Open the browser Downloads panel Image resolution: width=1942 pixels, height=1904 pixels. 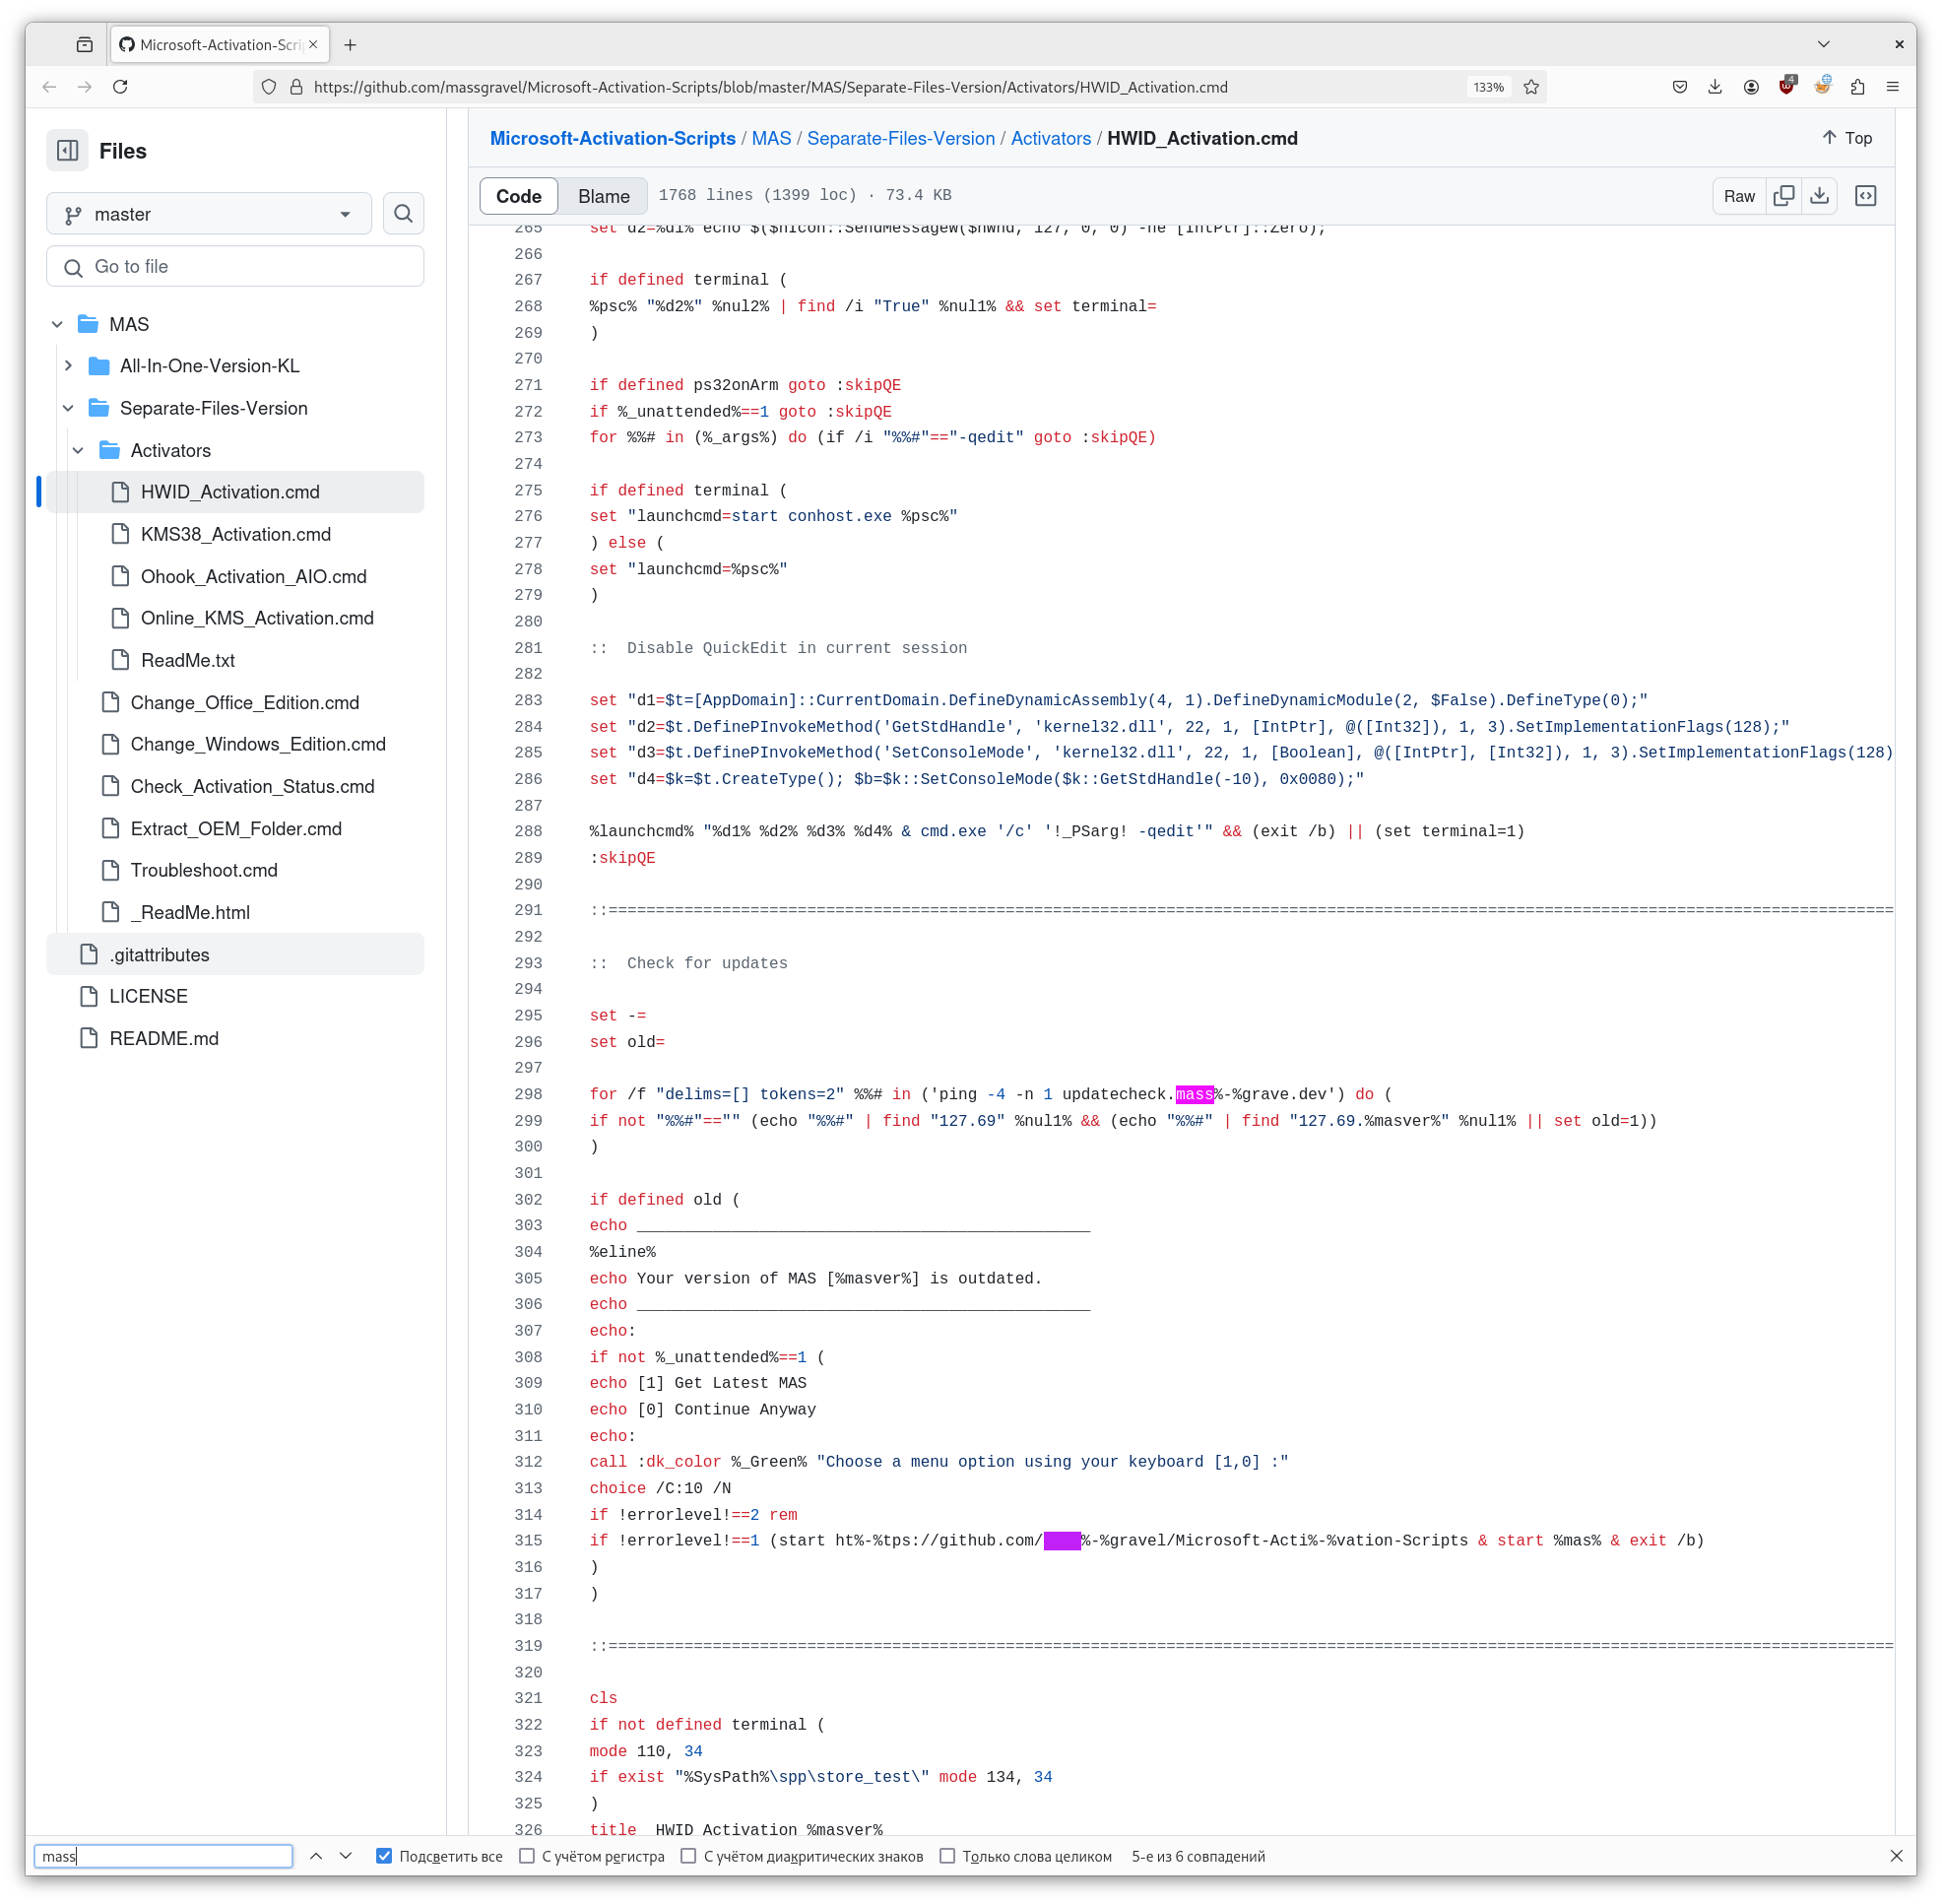coord(1715,87)
